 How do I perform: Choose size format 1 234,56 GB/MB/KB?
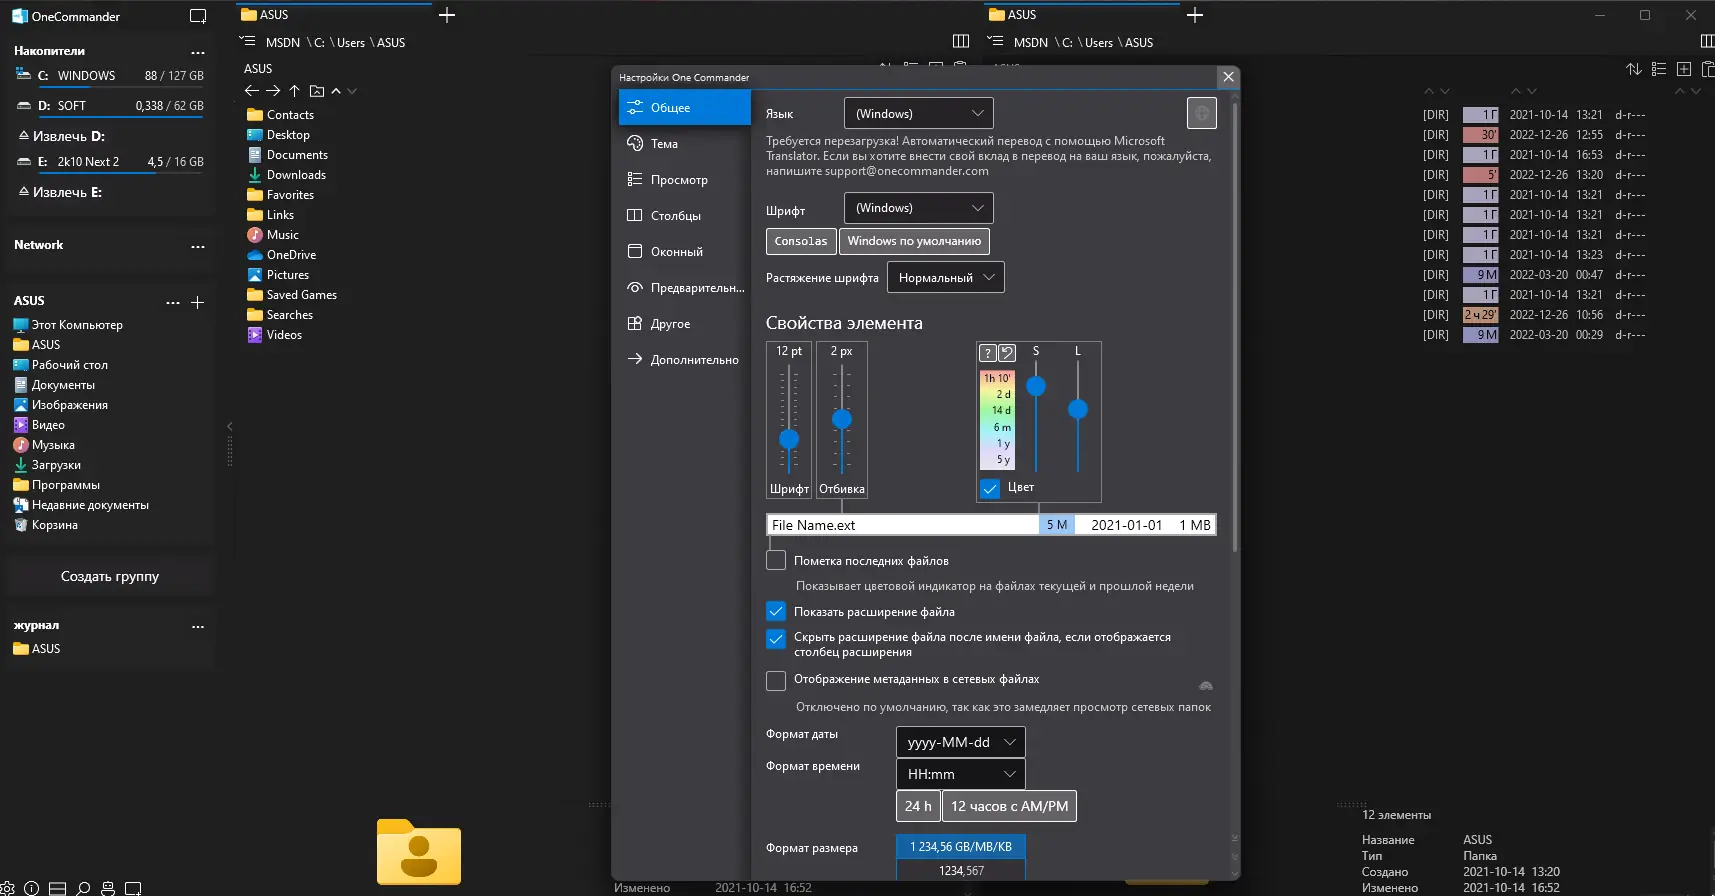pos(961,847)
